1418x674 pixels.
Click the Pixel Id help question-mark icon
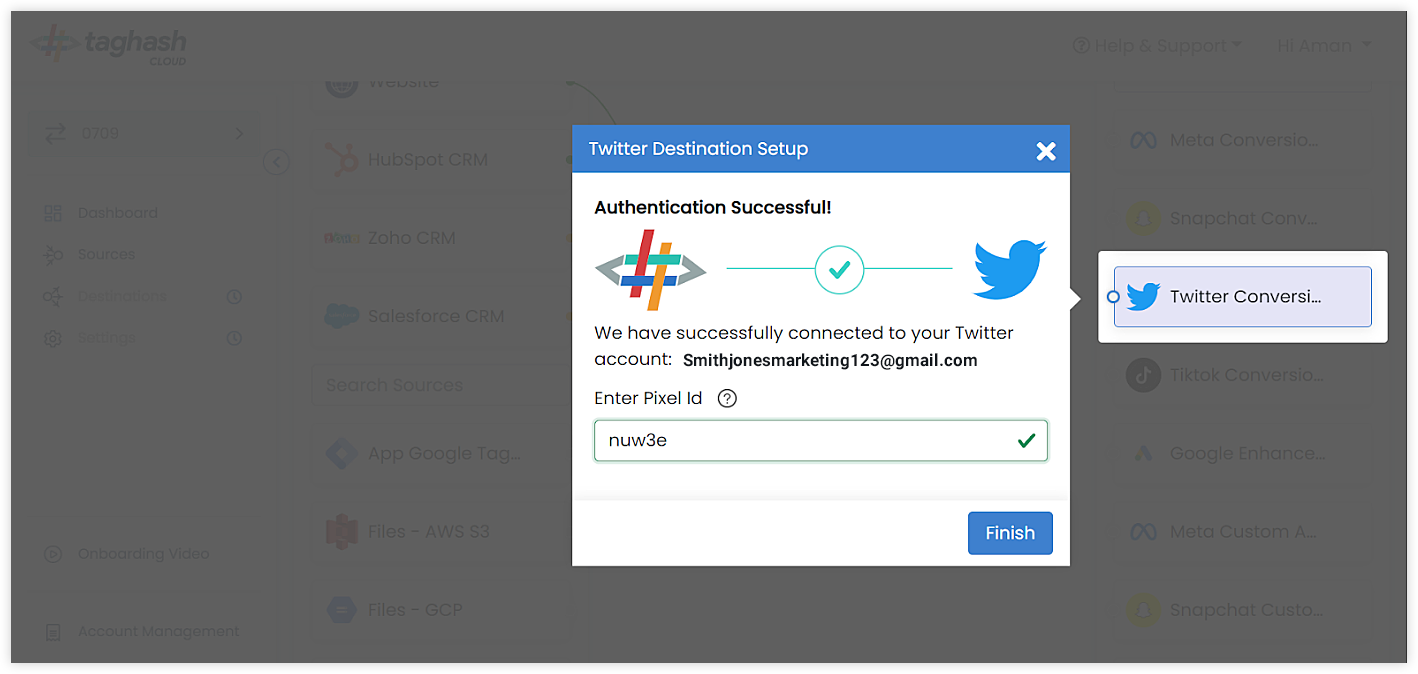pyautogui.click(x=728, y=398)
